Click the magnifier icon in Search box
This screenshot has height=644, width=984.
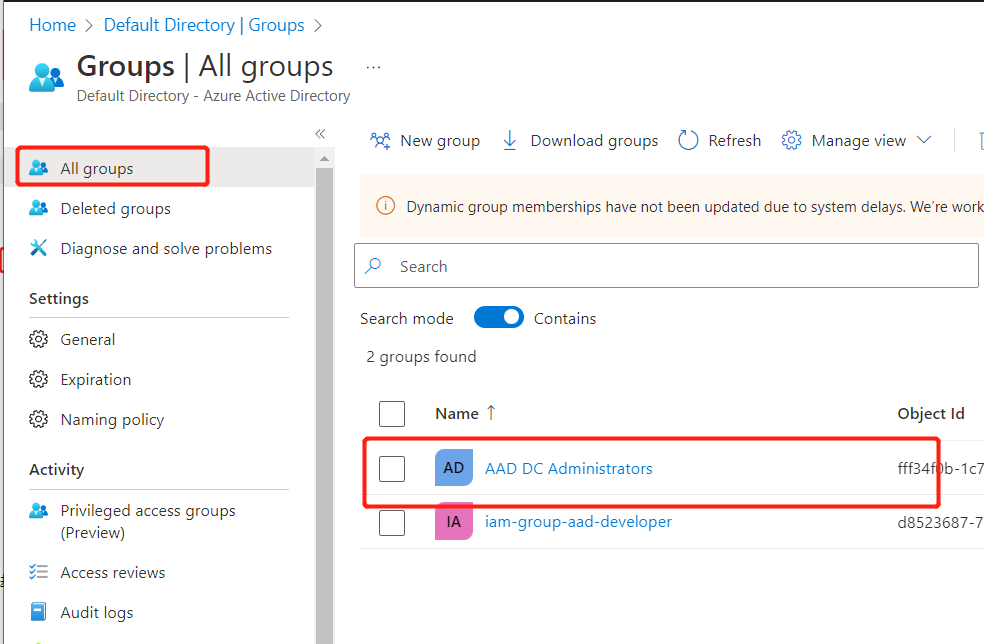coord(373,266)
